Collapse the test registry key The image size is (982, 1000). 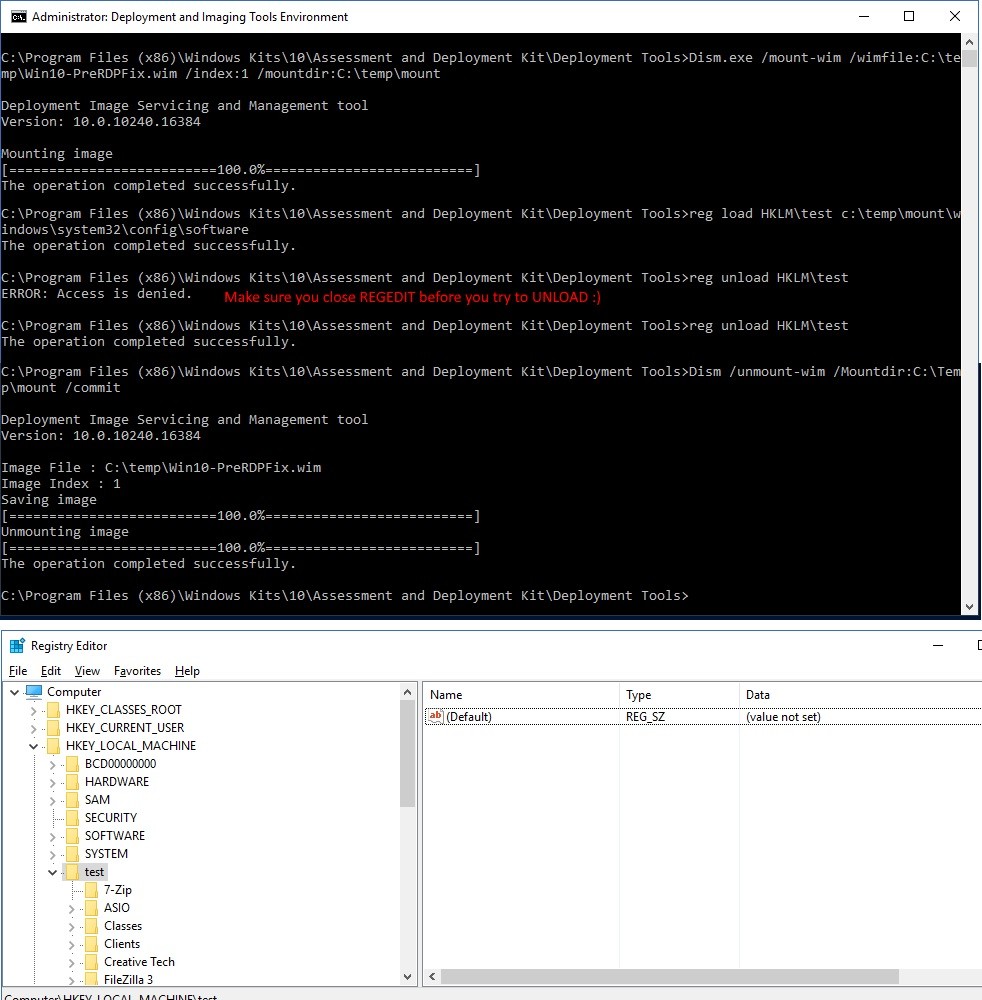tap(53, 872)
